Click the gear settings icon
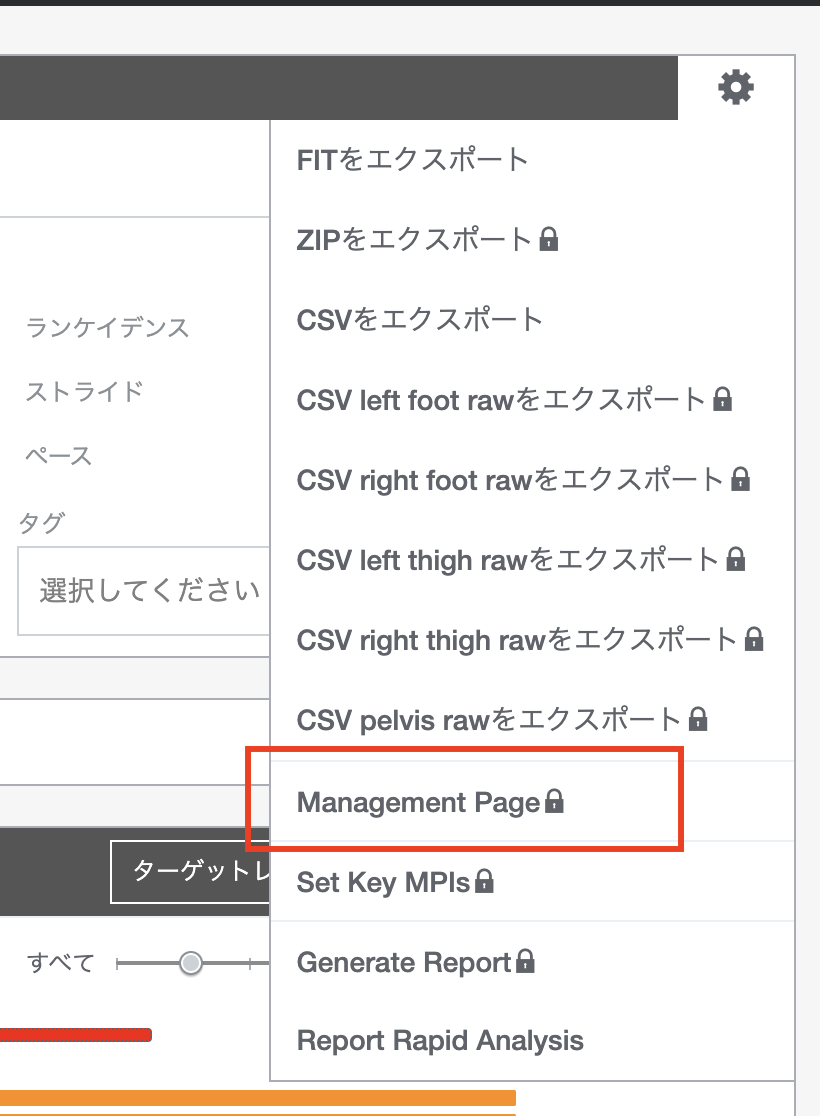 (x=736, y=88)
